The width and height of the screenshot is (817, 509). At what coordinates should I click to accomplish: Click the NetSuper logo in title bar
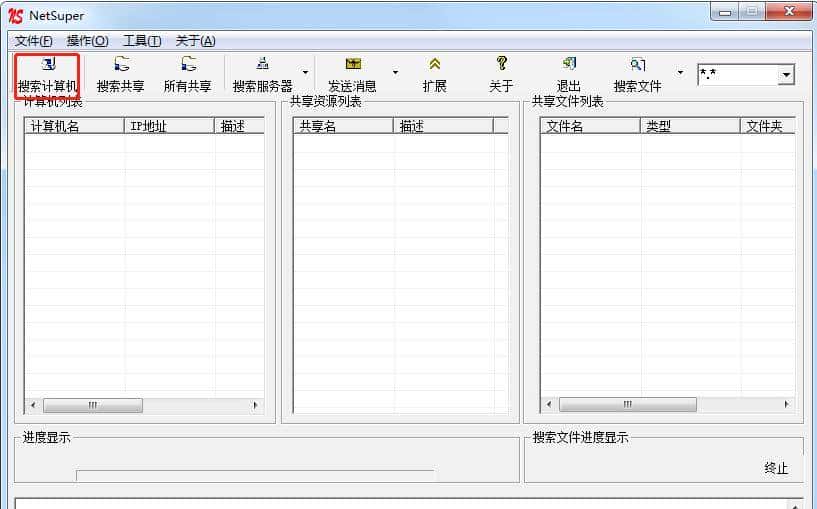click(15, 16)
